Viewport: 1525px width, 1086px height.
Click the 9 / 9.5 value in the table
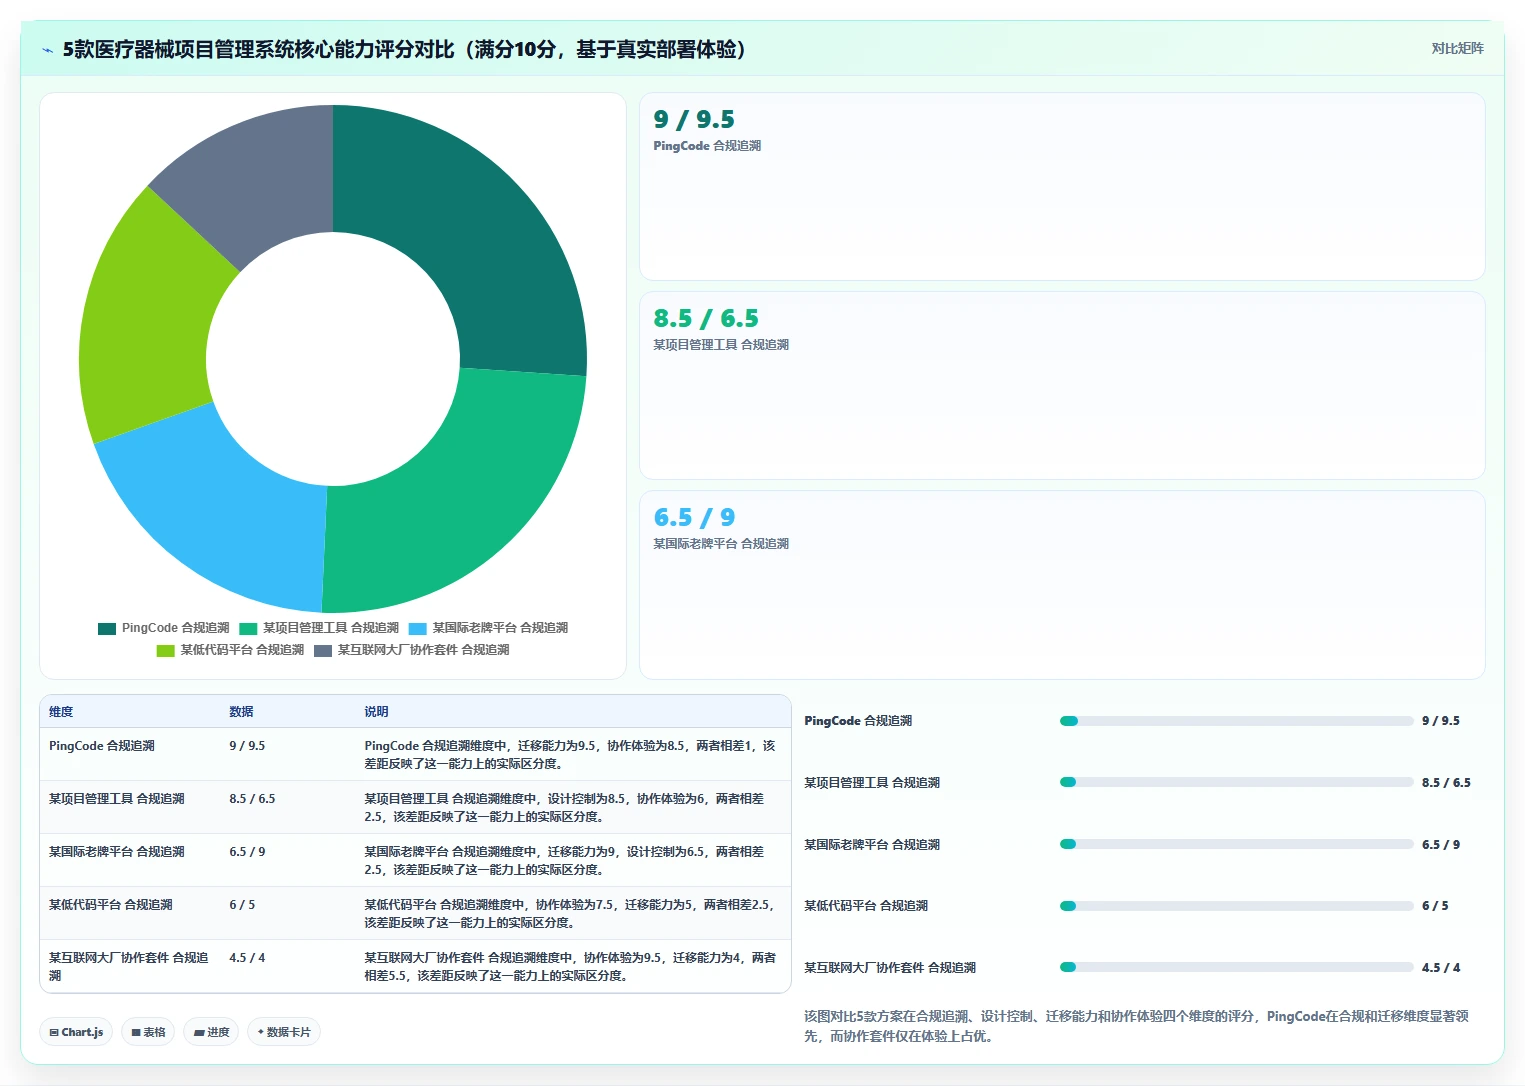[247, 746]
